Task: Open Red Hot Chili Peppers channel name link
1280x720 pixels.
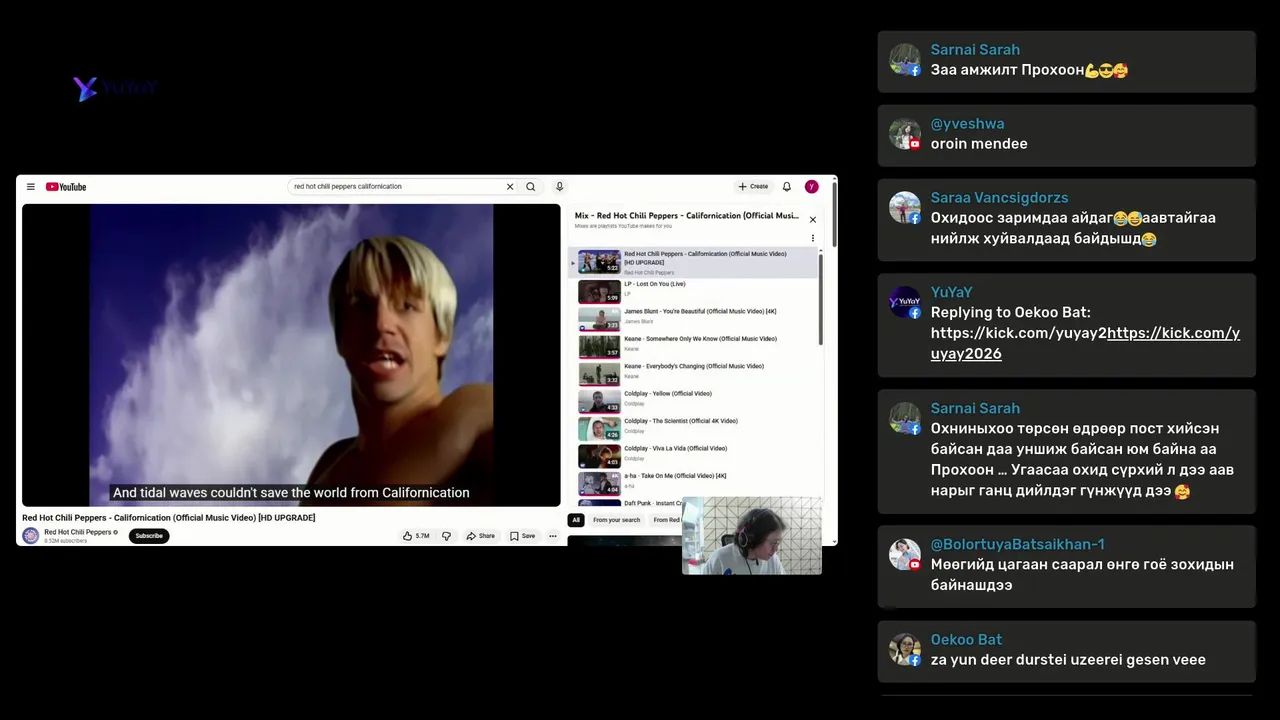Action: coord(78,532)
